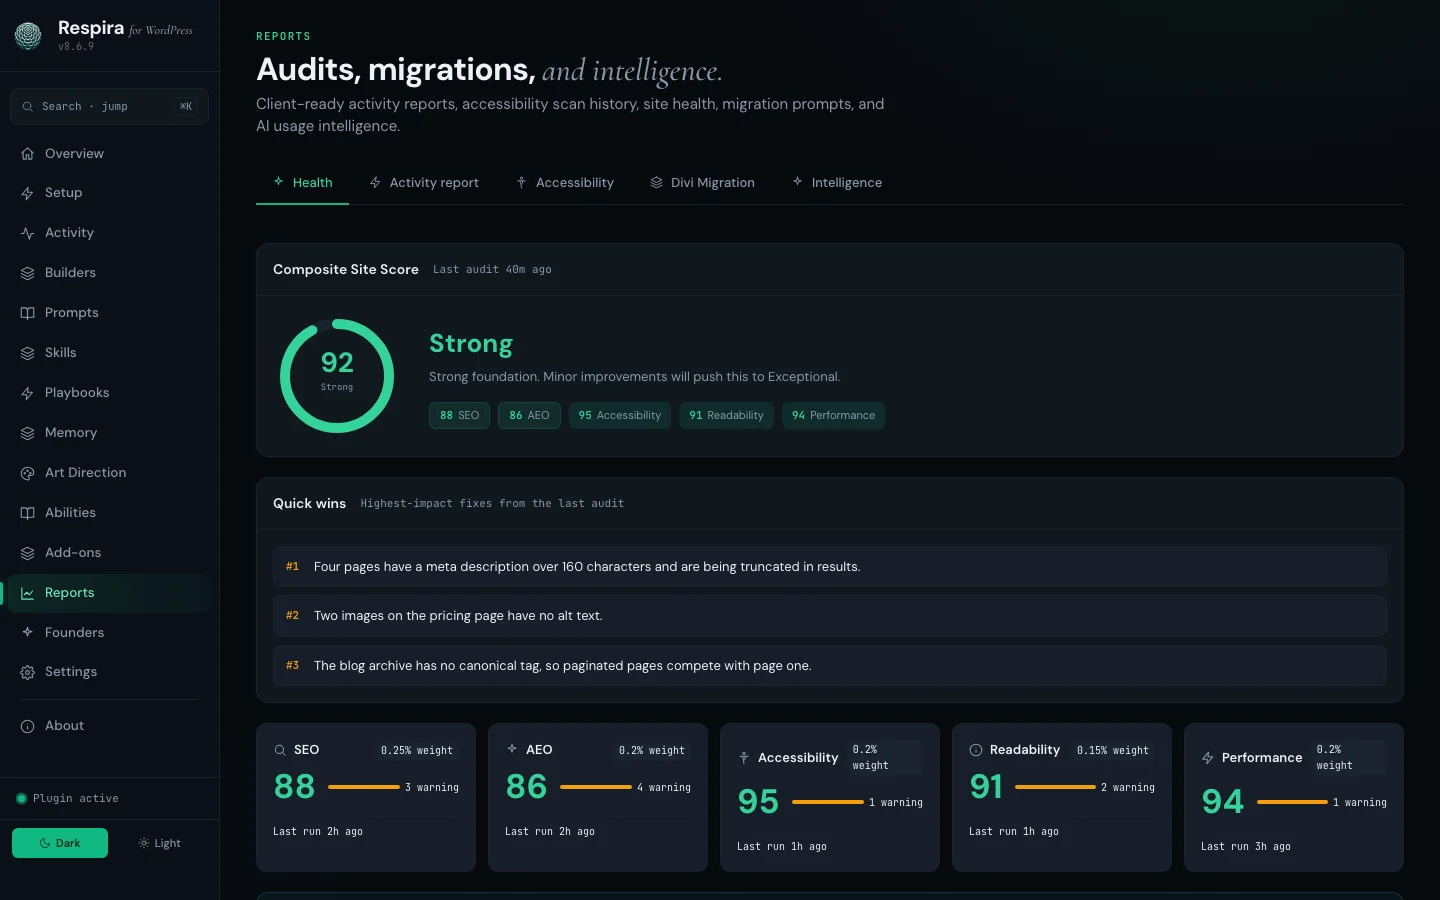Image resolution: width=1440 pixels, height=900 pixels.
Task: Click the 0.25% weight badge on SEO
Action: (x=417, y=750)
